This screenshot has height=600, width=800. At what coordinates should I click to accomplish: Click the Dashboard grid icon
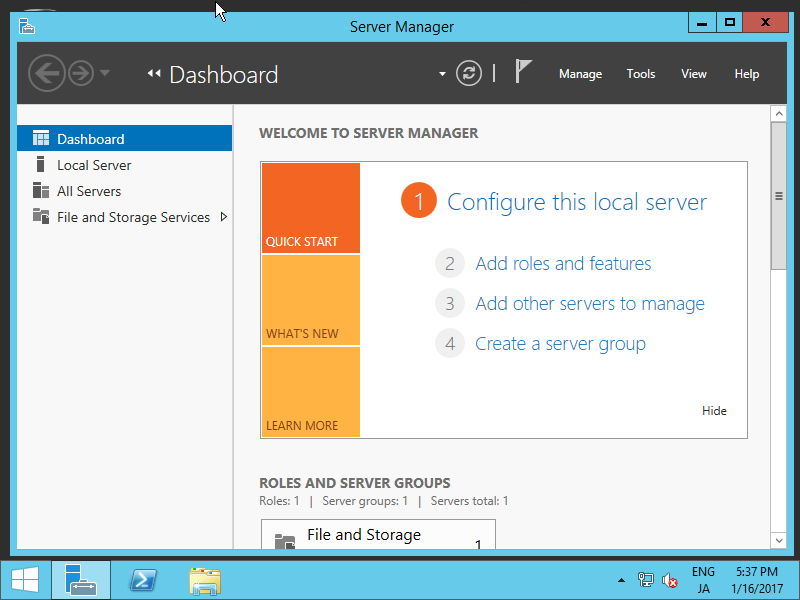41,138
